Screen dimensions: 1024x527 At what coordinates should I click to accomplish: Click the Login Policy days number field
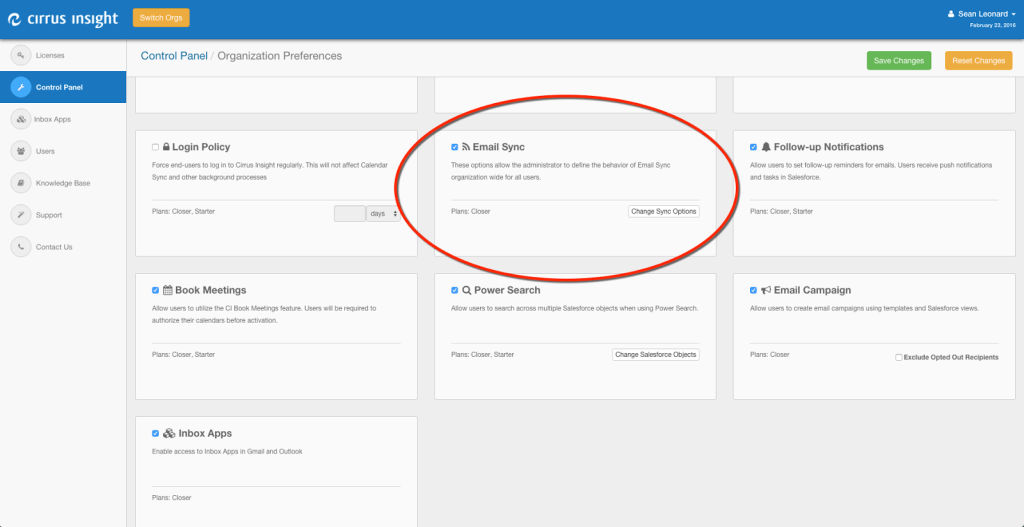(349, 214)
